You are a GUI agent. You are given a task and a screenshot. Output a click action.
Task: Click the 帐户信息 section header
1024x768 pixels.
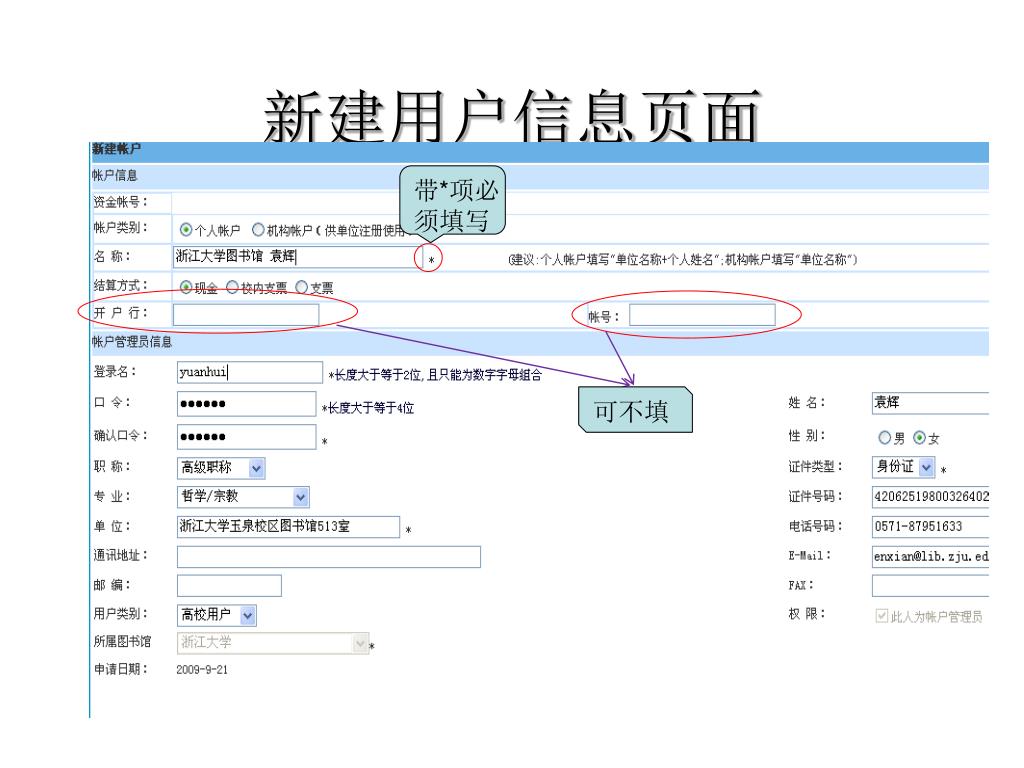tap(115, 175)
